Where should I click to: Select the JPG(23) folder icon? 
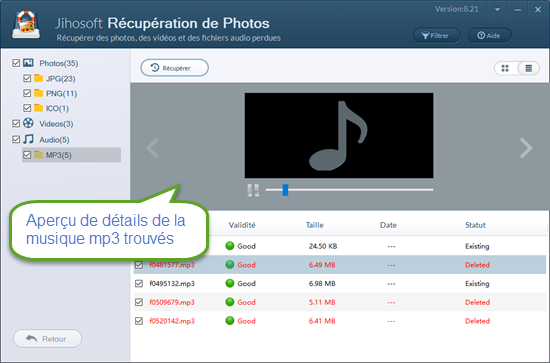pos(39,78)
